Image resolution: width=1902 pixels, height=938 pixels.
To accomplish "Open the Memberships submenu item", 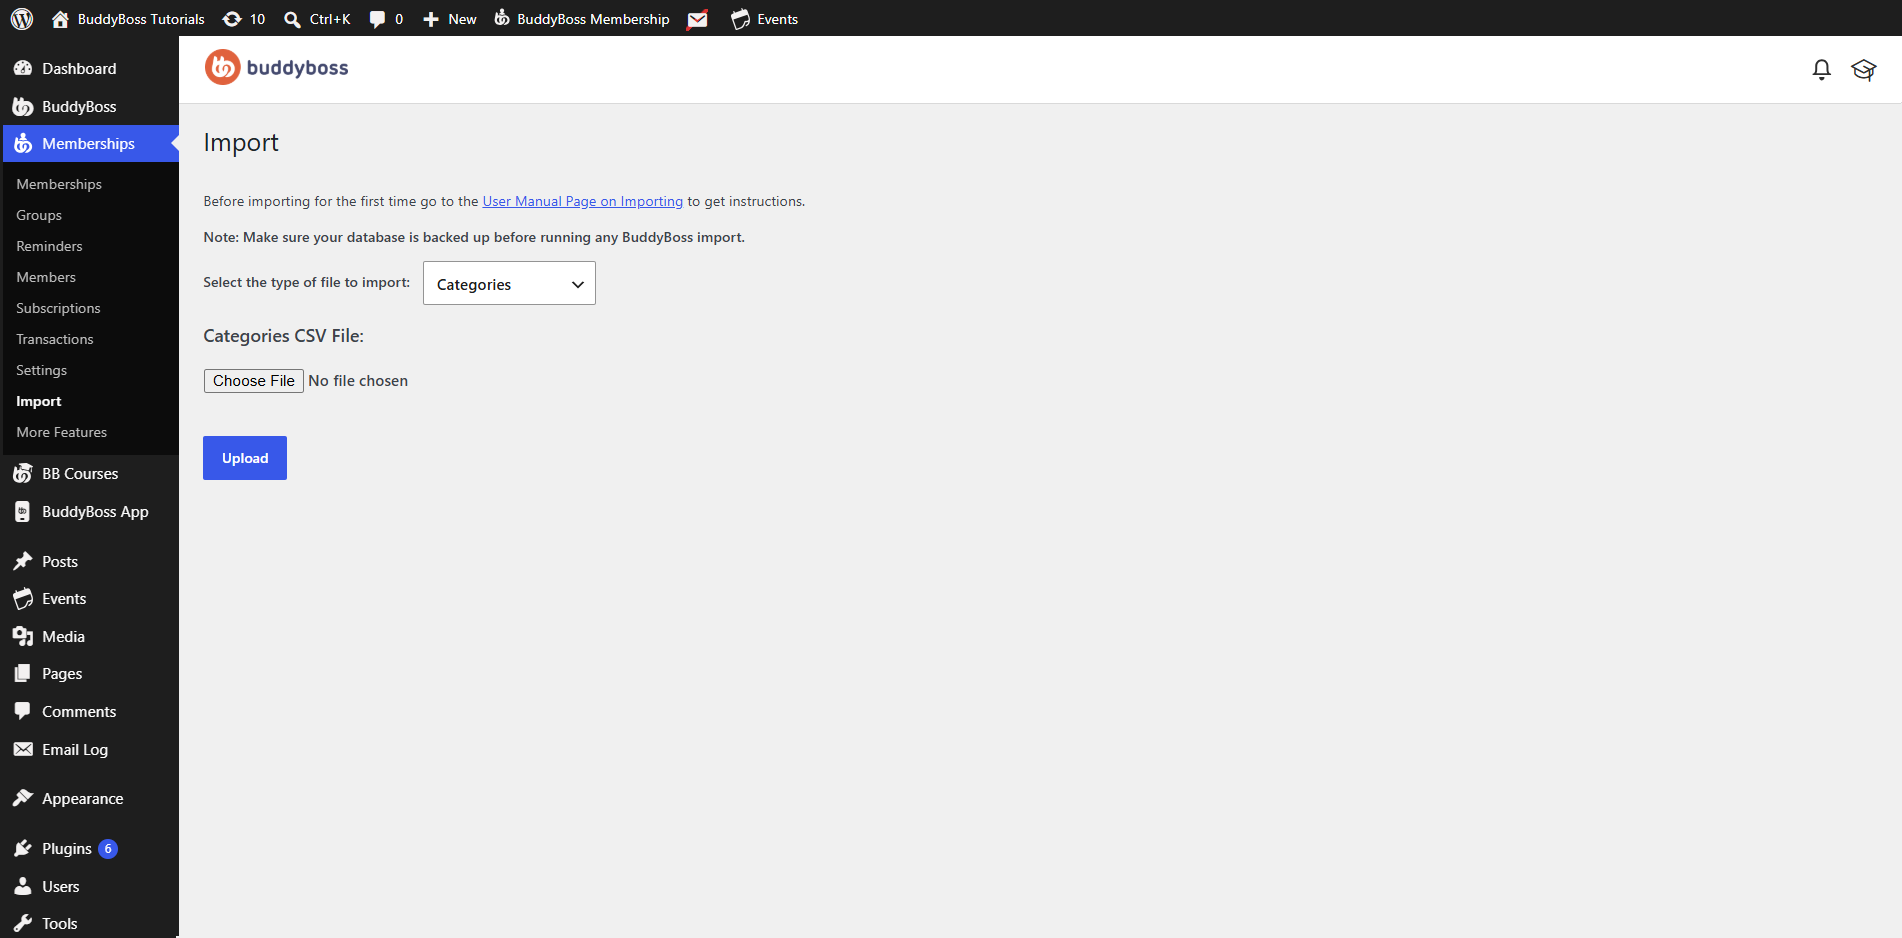I will point(59,184).
